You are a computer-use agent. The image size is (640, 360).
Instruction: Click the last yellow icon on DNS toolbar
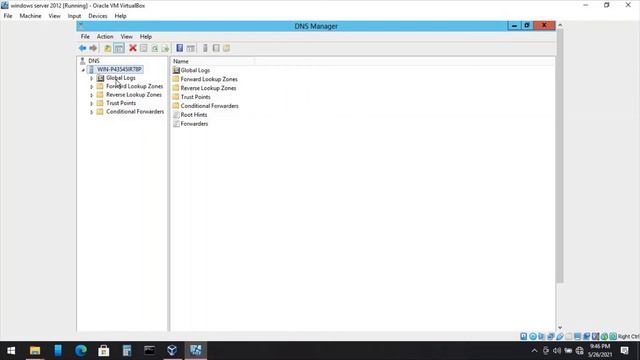[227, 48]
